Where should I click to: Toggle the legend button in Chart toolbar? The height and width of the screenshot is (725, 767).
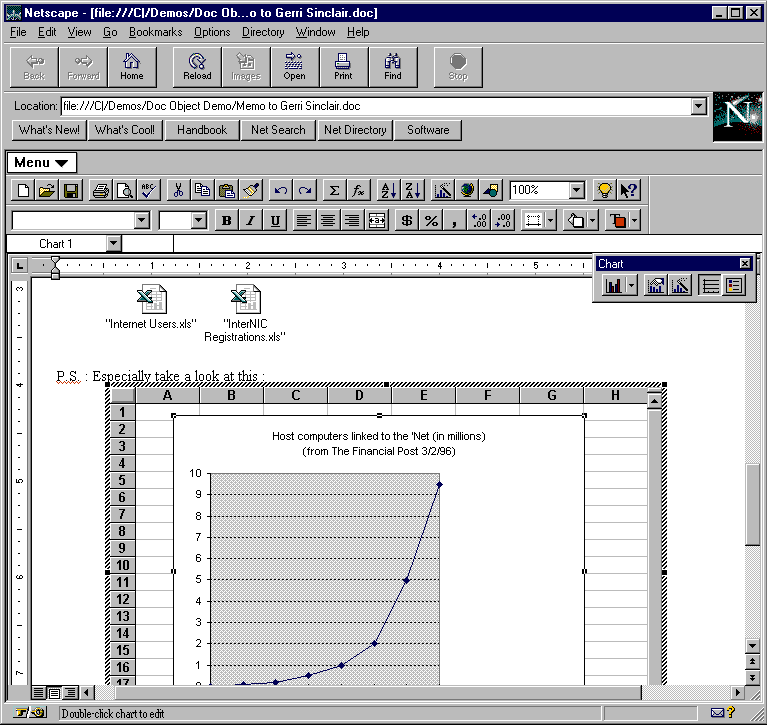click(x=734, y=286)
